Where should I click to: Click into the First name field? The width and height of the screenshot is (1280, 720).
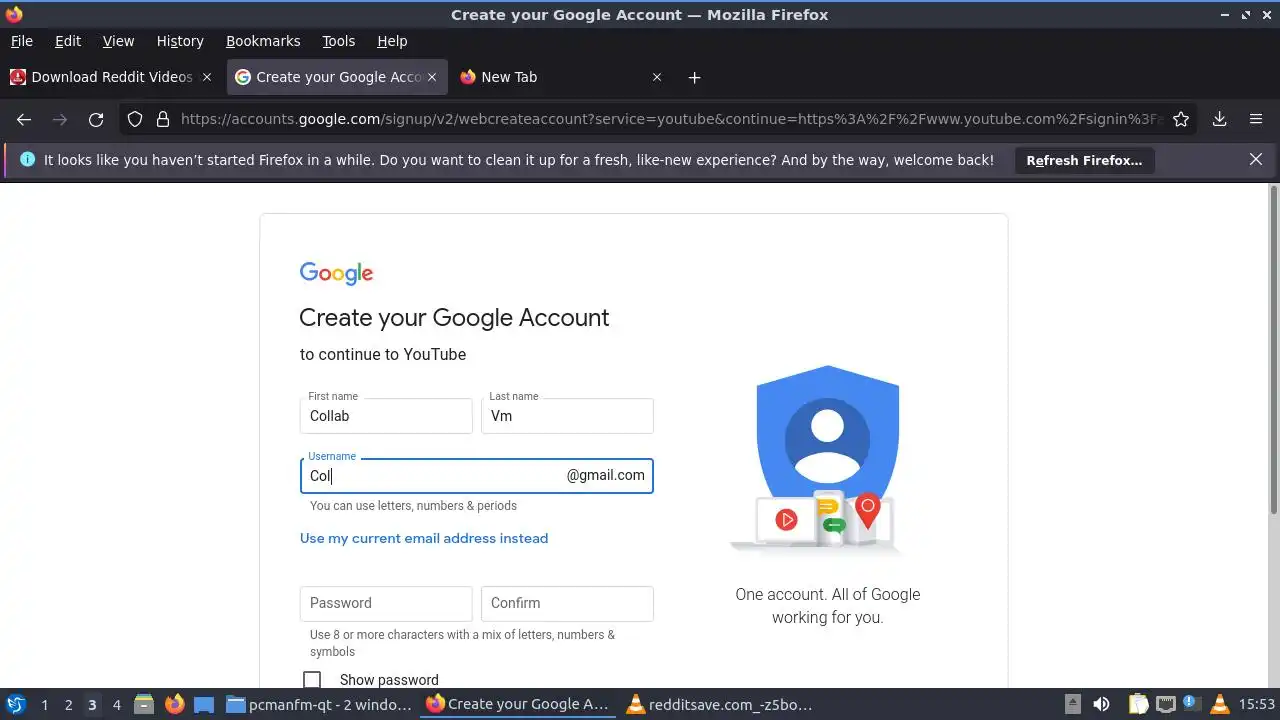click(386, 416)
